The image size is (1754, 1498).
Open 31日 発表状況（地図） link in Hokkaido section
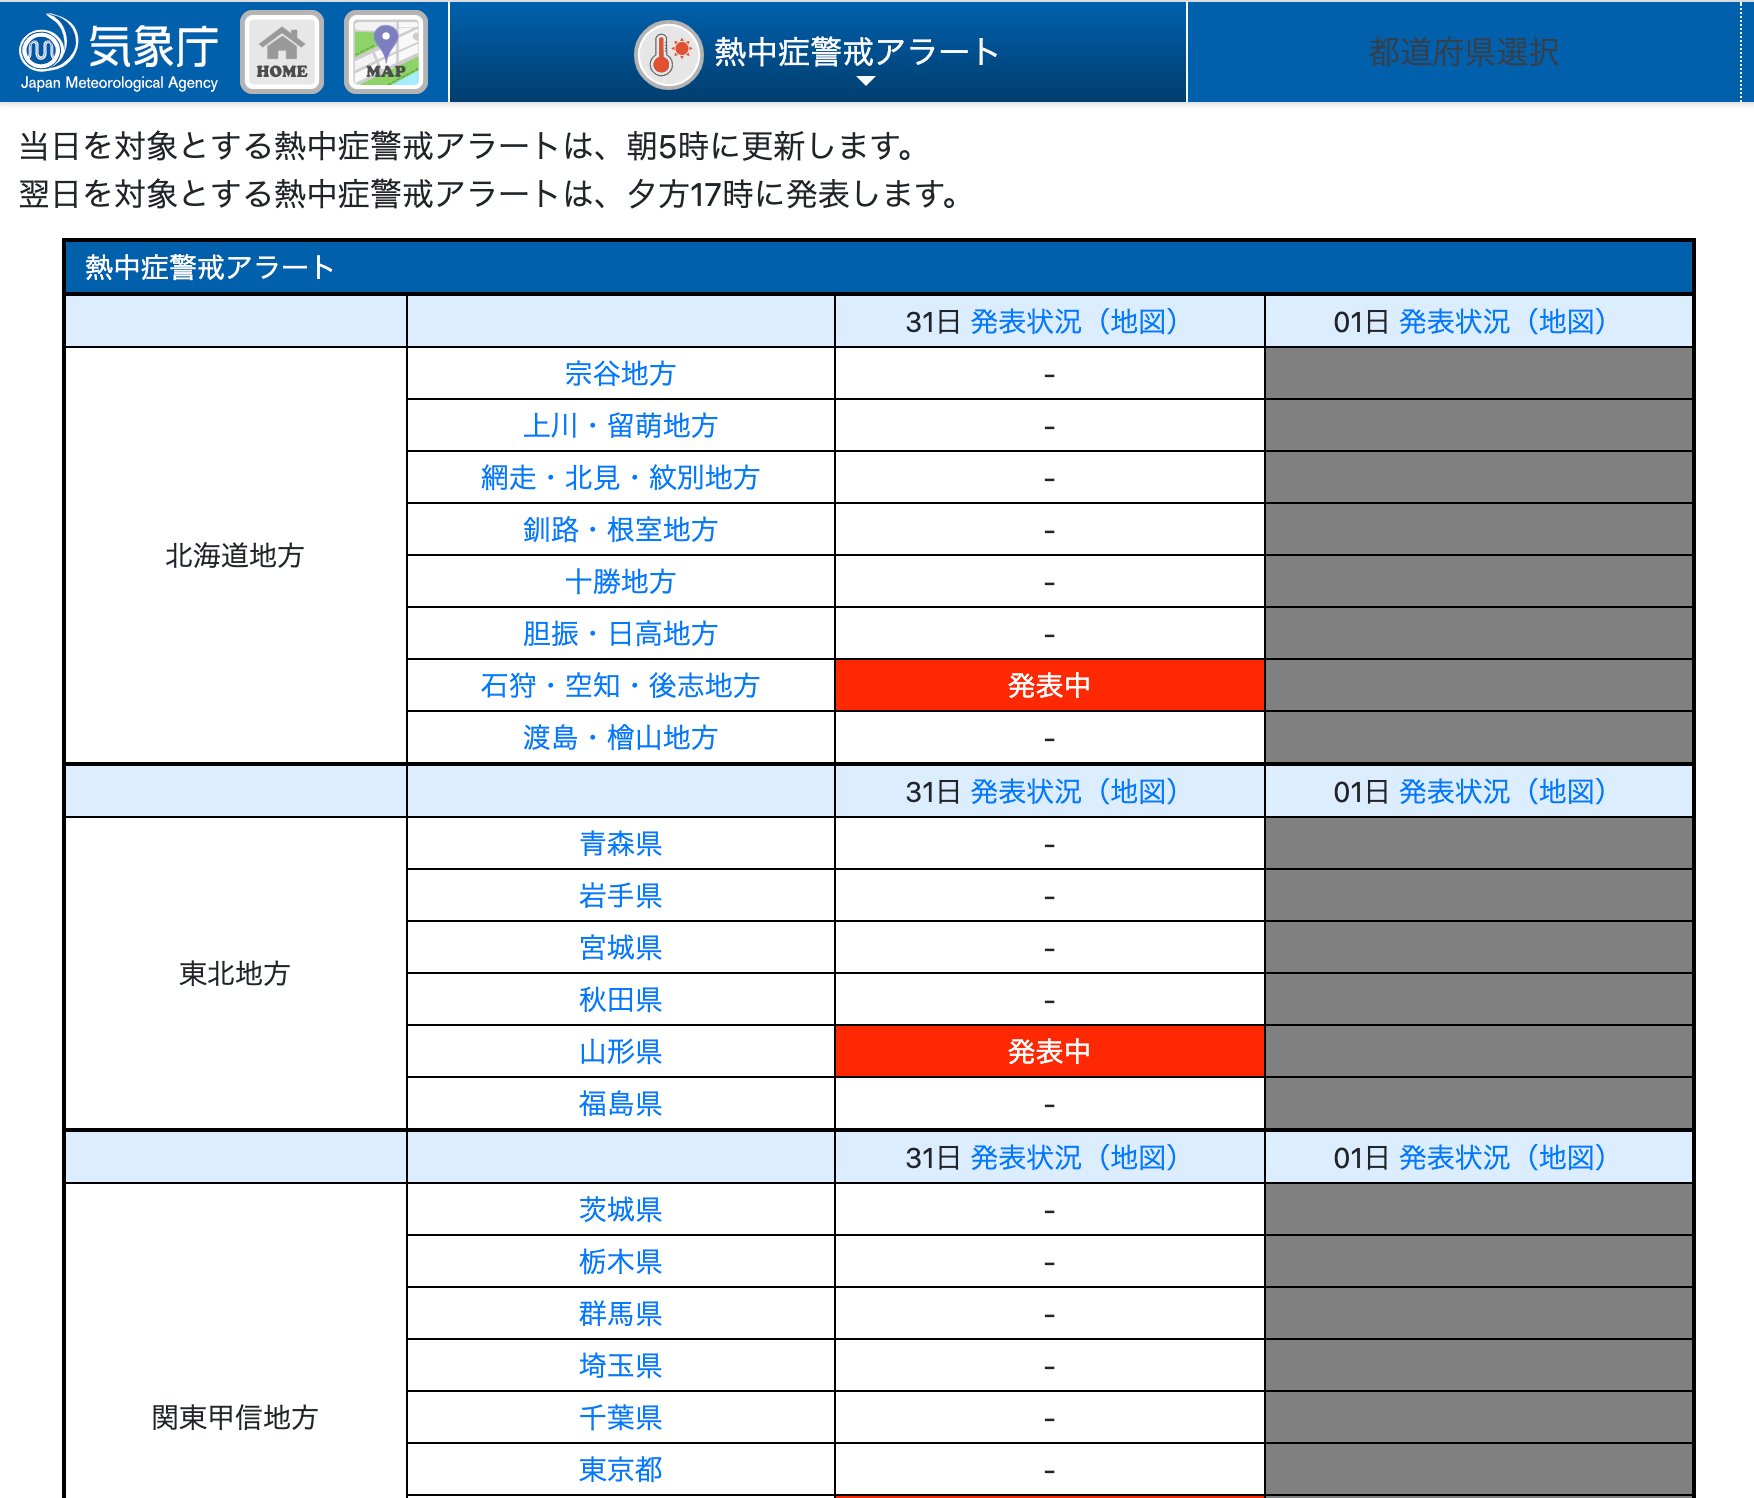(x=1073, y=322)
